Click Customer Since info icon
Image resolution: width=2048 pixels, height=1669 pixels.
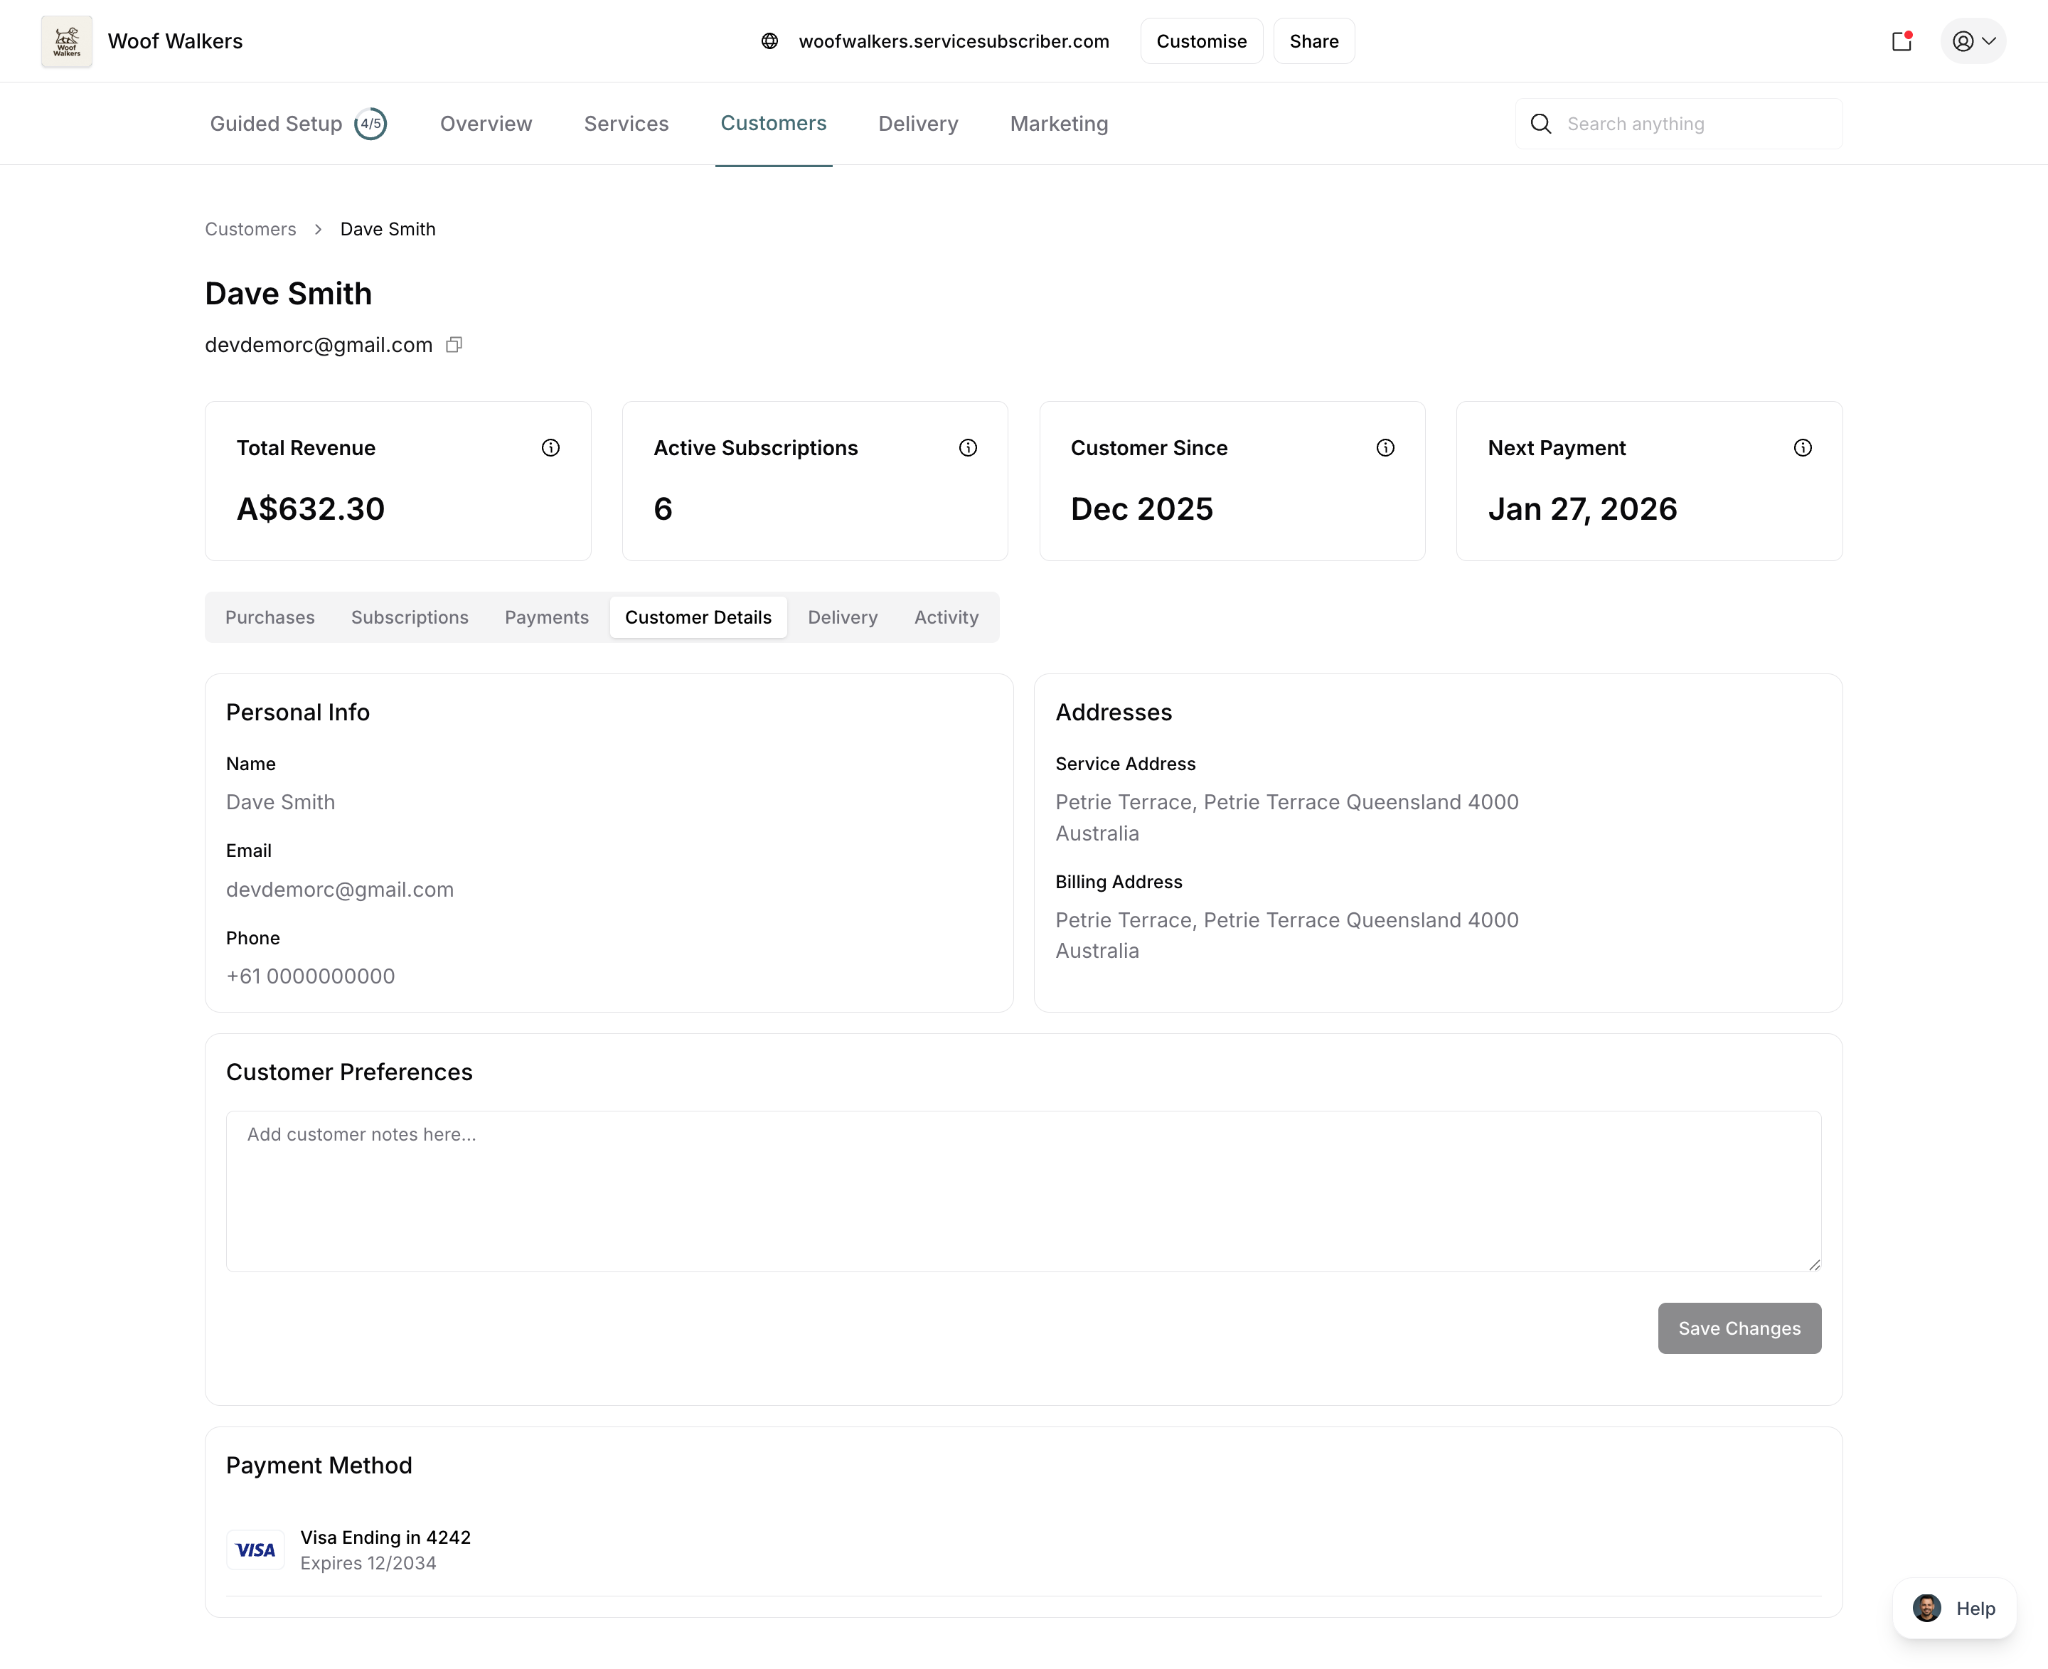pos(1384,448)
